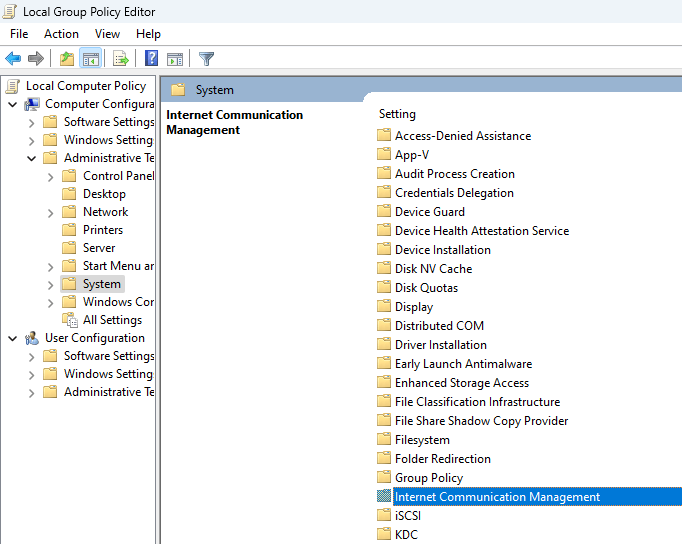The width and height of the screenshot is (682, 544).
Task: Click the Filesystem folder icon
Action: (x=384, y=440)
